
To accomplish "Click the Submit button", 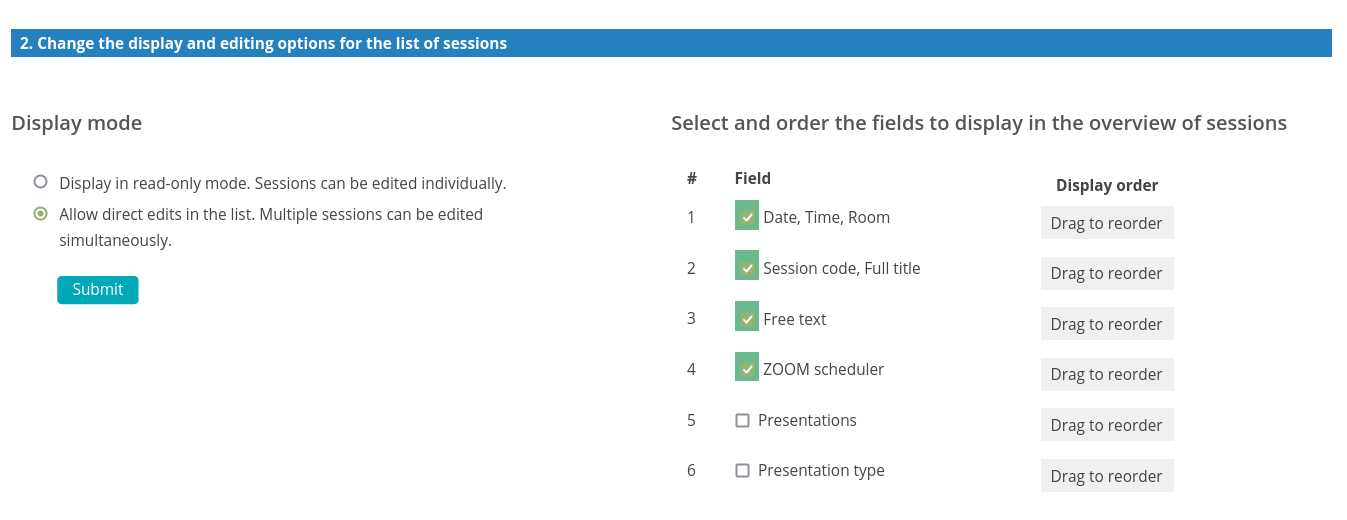I will [x=98, y=290].
